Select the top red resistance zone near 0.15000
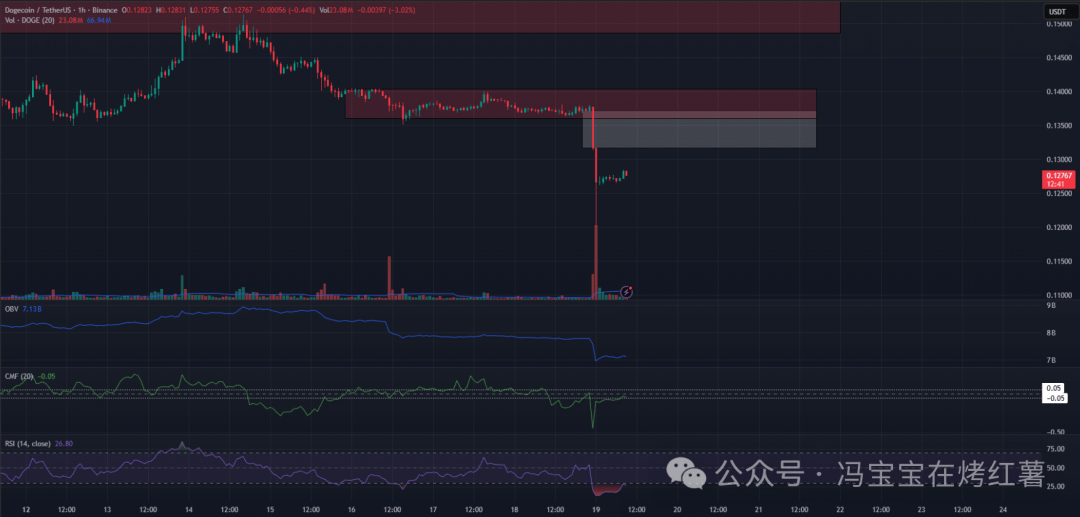 click(420, 17)
